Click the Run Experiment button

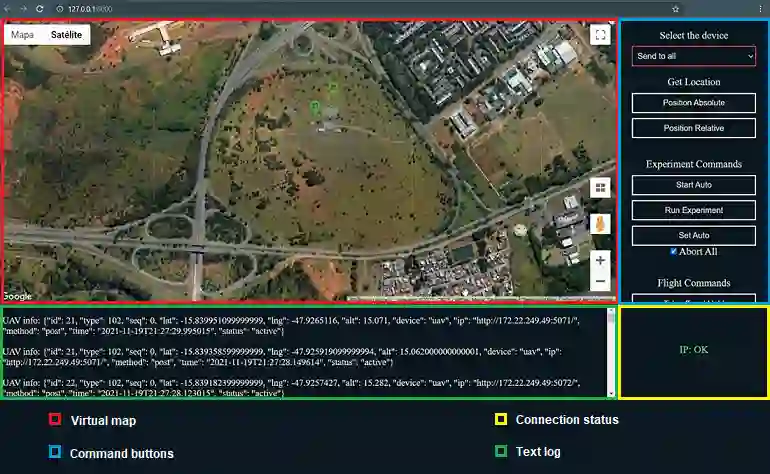[x=693, y=210]
